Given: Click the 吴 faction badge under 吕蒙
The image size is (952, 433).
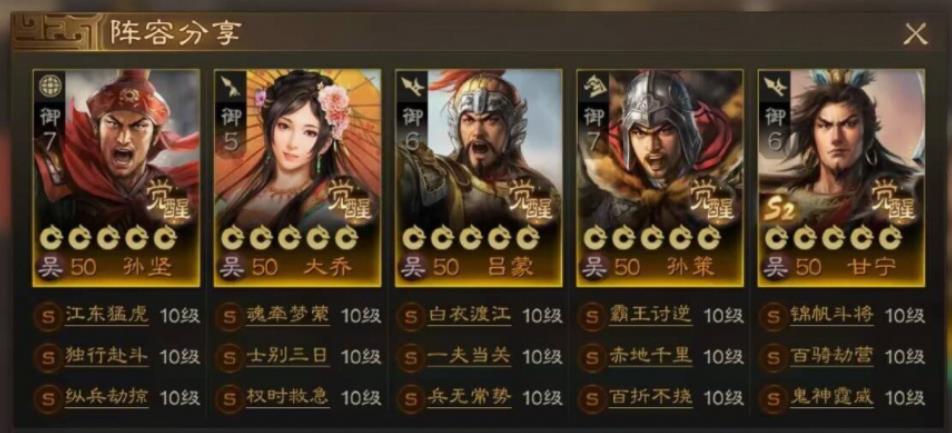Looking at the screenshot, I should pos(412,267).
